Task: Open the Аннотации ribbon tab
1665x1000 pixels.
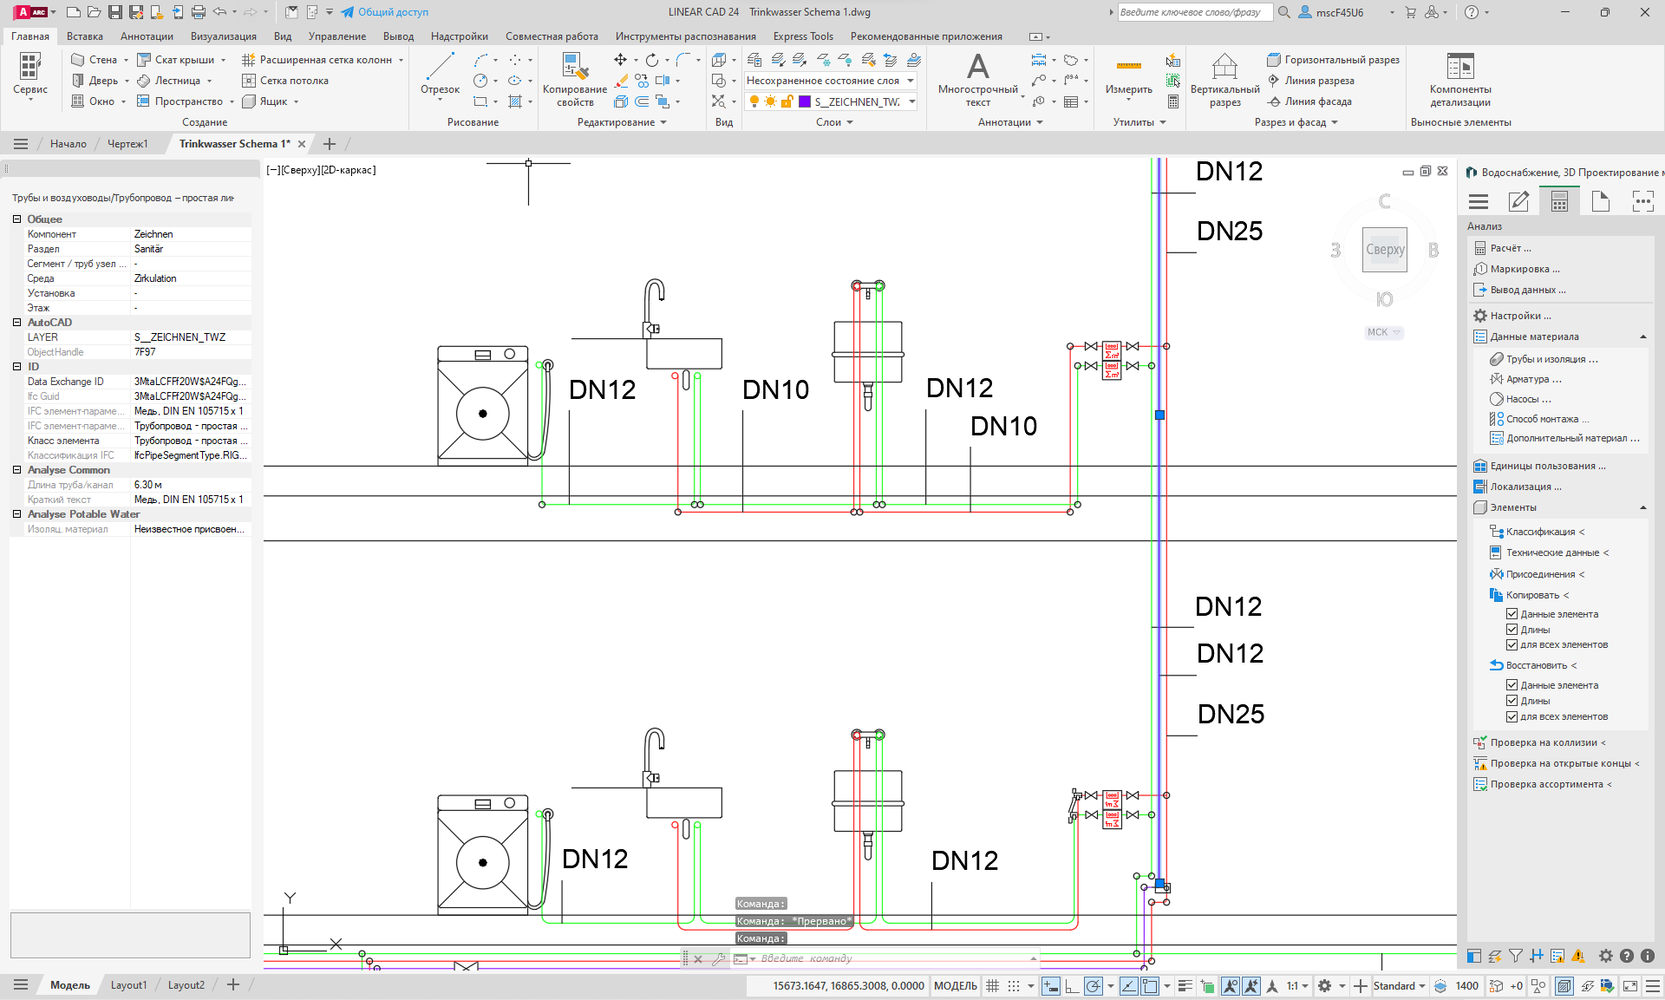Action: pos(146,36)
